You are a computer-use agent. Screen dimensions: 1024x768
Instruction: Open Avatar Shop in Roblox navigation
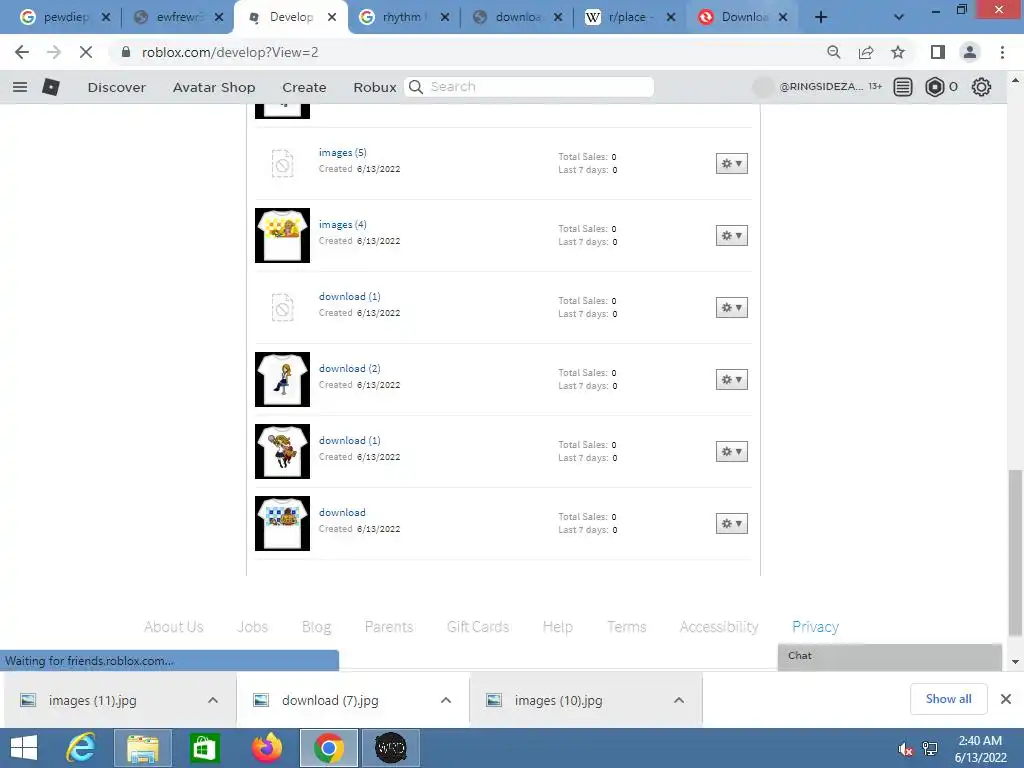(x=214, y=88)
